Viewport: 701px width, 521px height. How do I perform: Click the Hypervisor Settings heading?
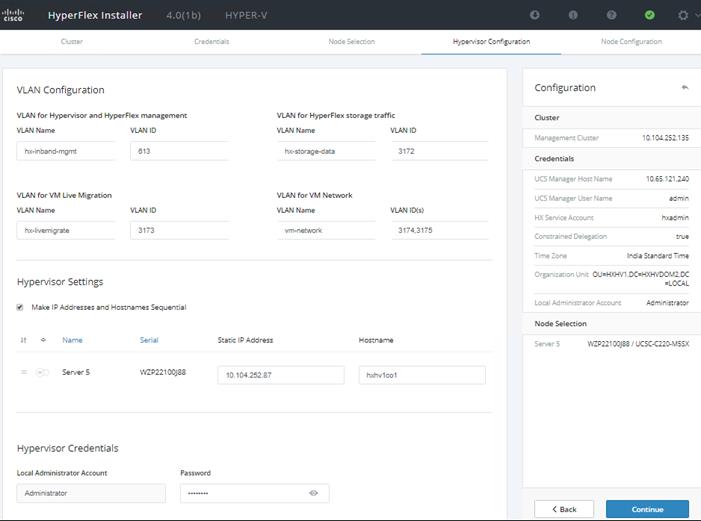(x=60, y=282)
